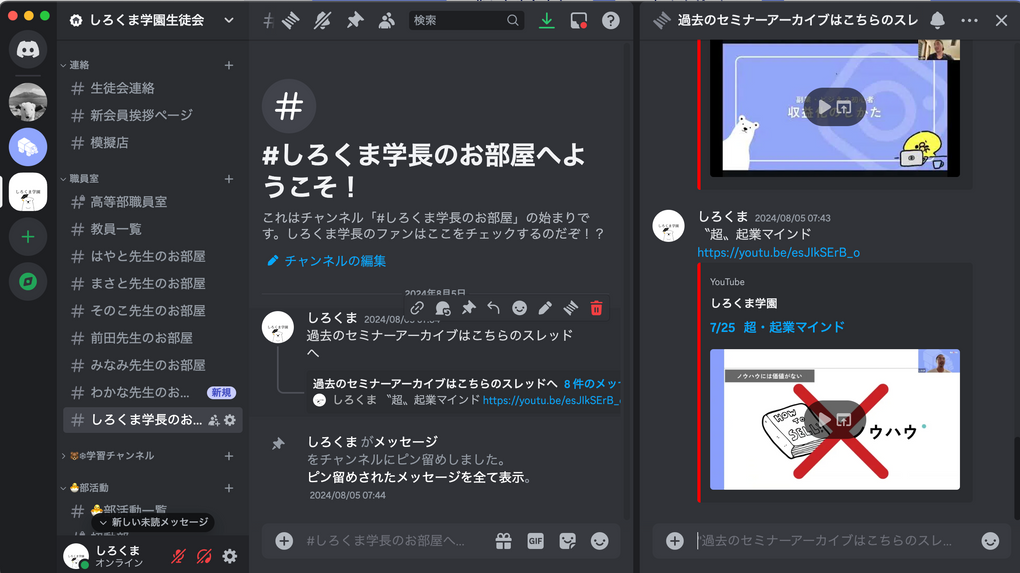1020x573 pixels.
Task: Select the はやと先生のお部屋 channel
Action: coord(147,256)
